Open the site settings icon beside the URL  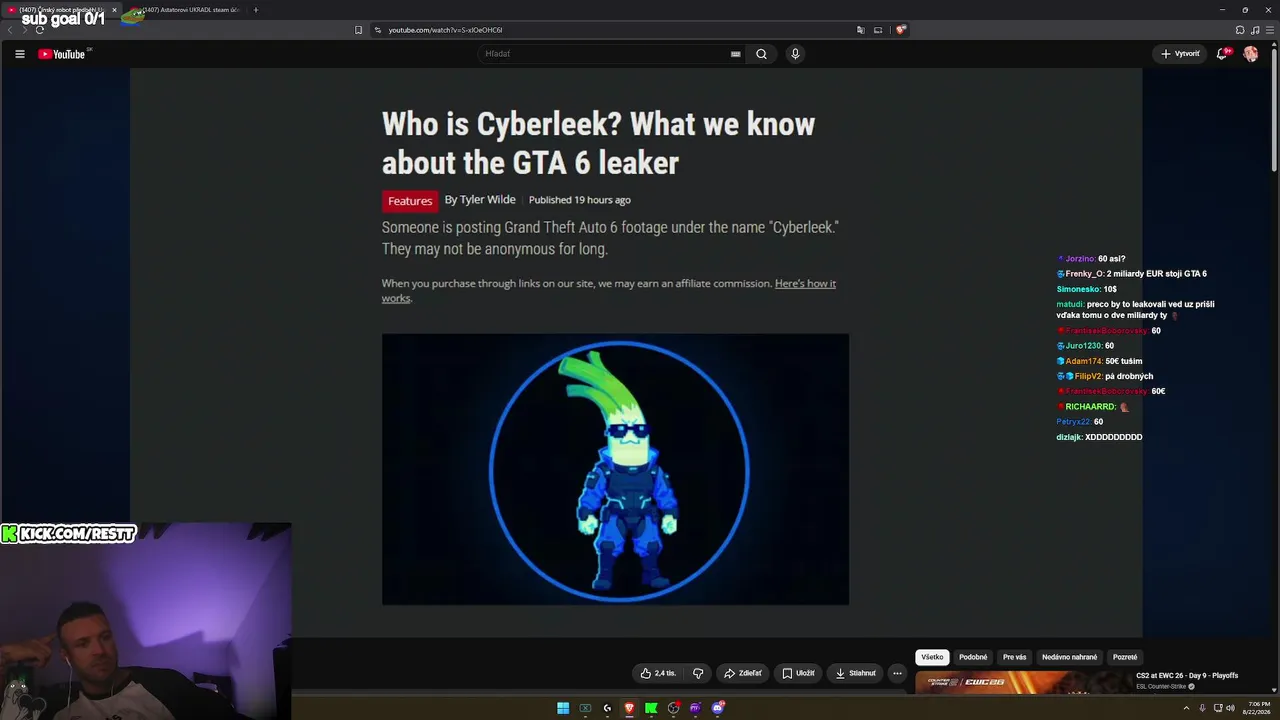pos(378,30)
